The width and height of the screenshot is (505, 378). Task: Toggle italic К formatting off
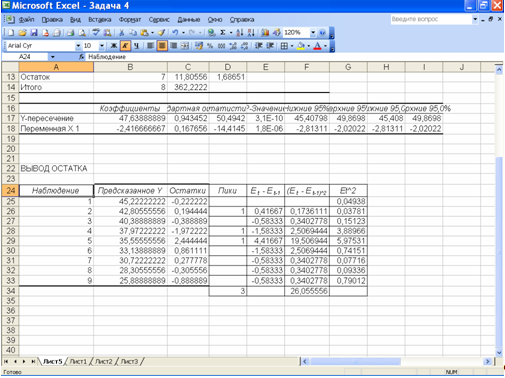125,46
